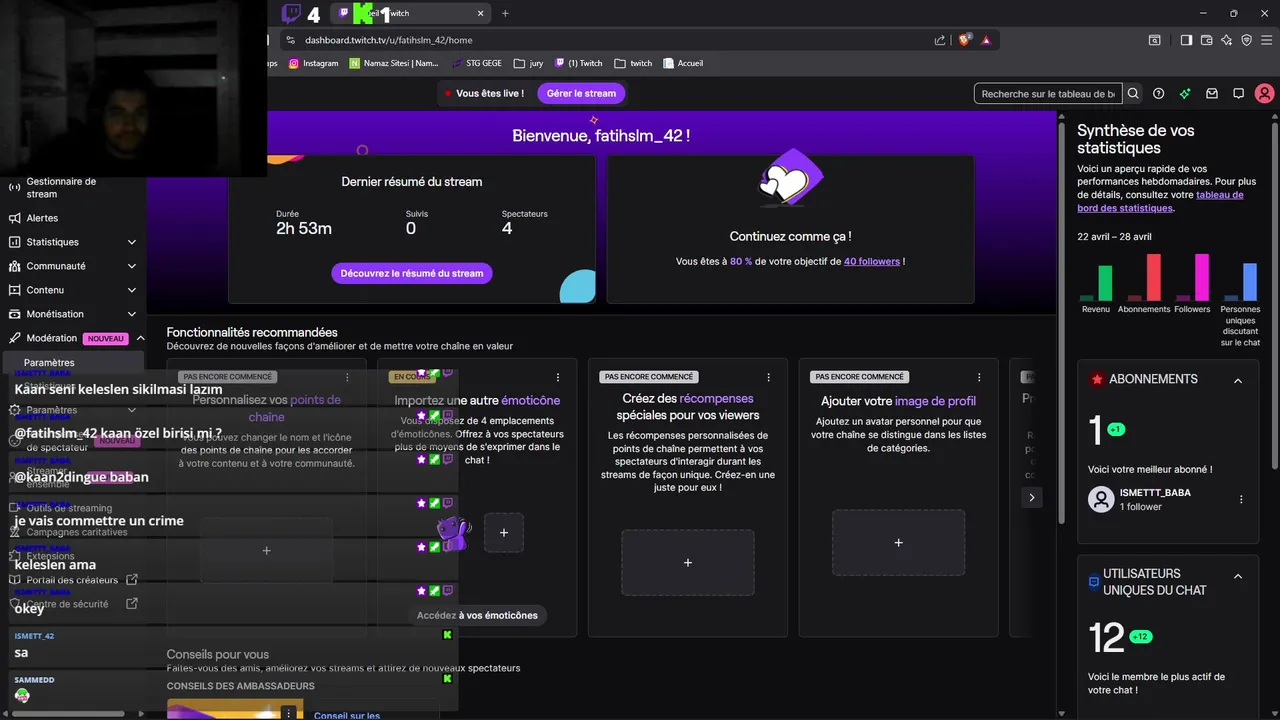Screen dimensions: 1280x720
Task: Open options menu on émoticône card
Action: click(558, 377)
